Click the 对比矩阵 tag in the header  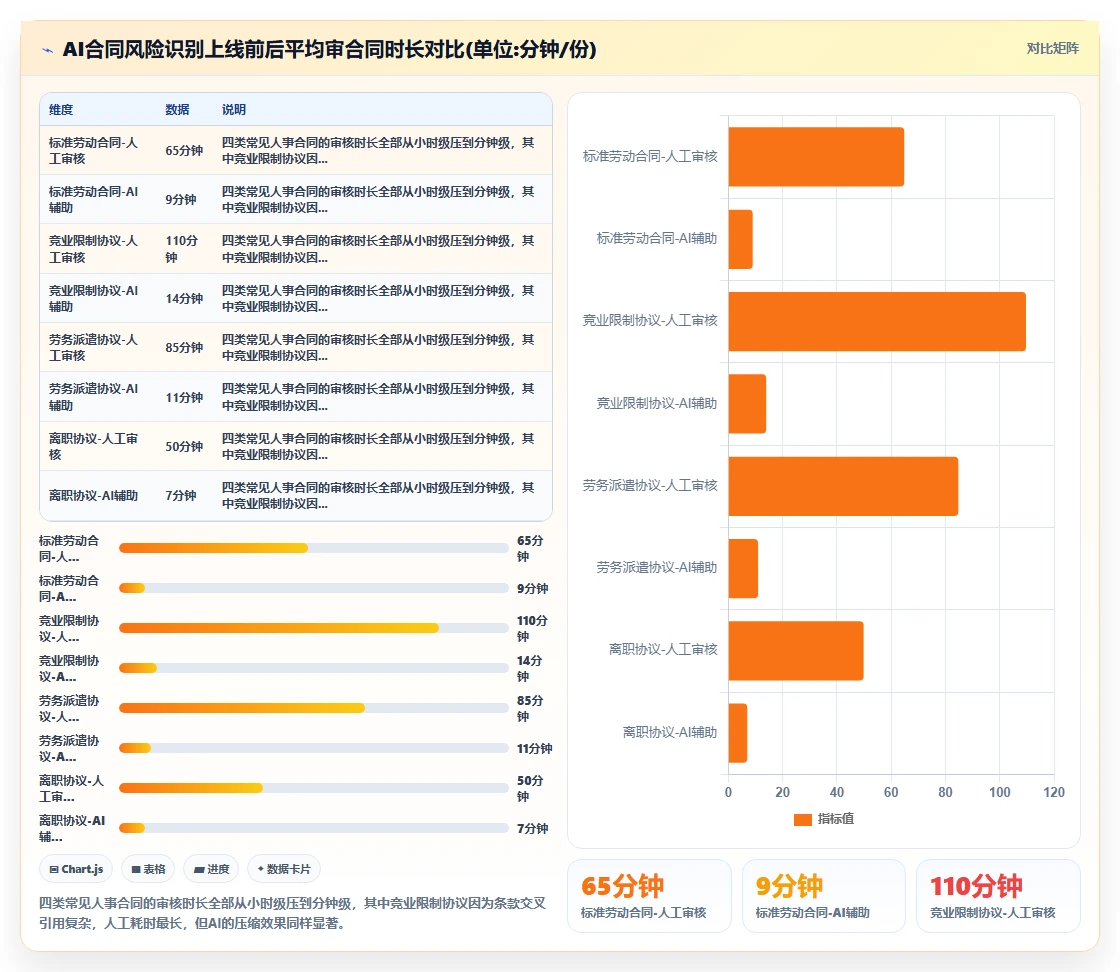(1052, 49)
